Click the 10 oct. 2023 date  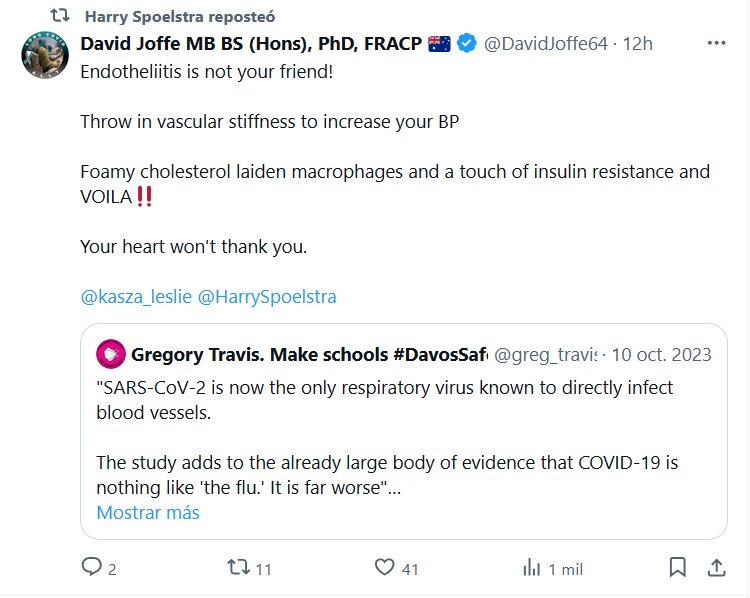point(661,353)
